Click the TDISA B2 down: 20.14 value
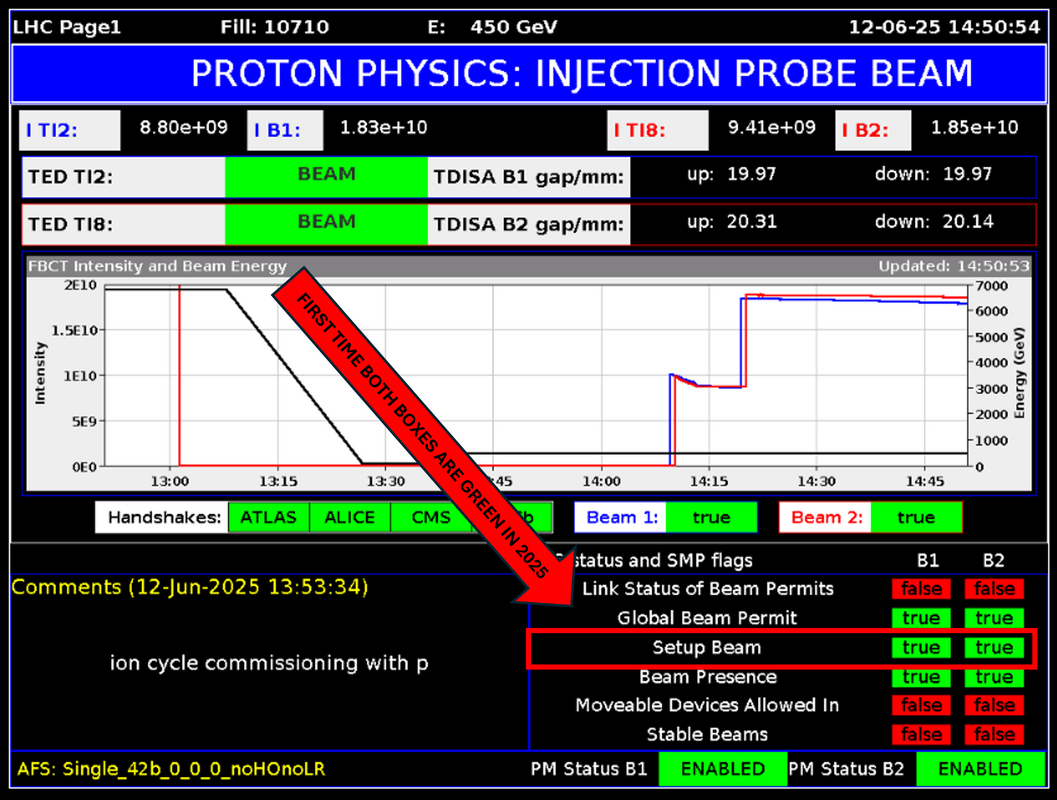The height and width of the screenshot is (800, 1057). (934, 221)
